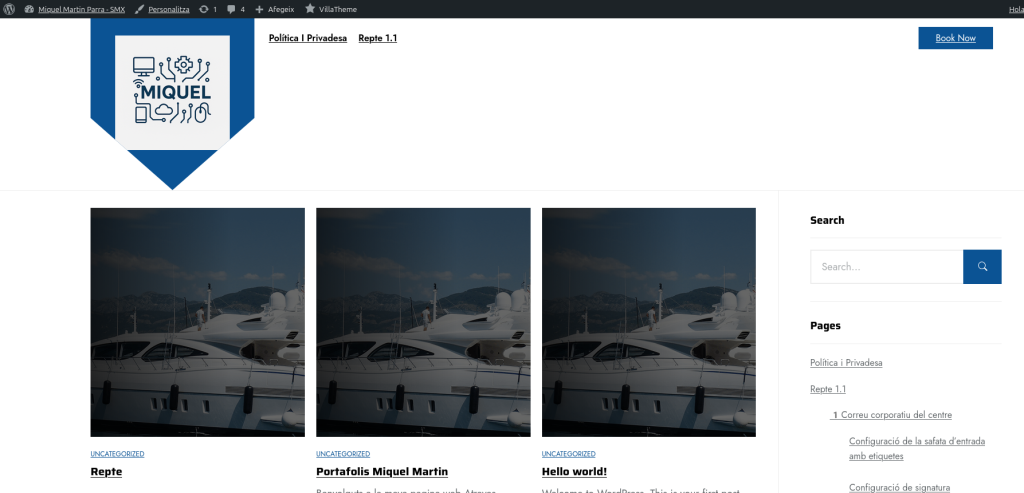Click the Personalitza paintbrush icon
The width and height of the screenshot is (1024, 493).
140,9
